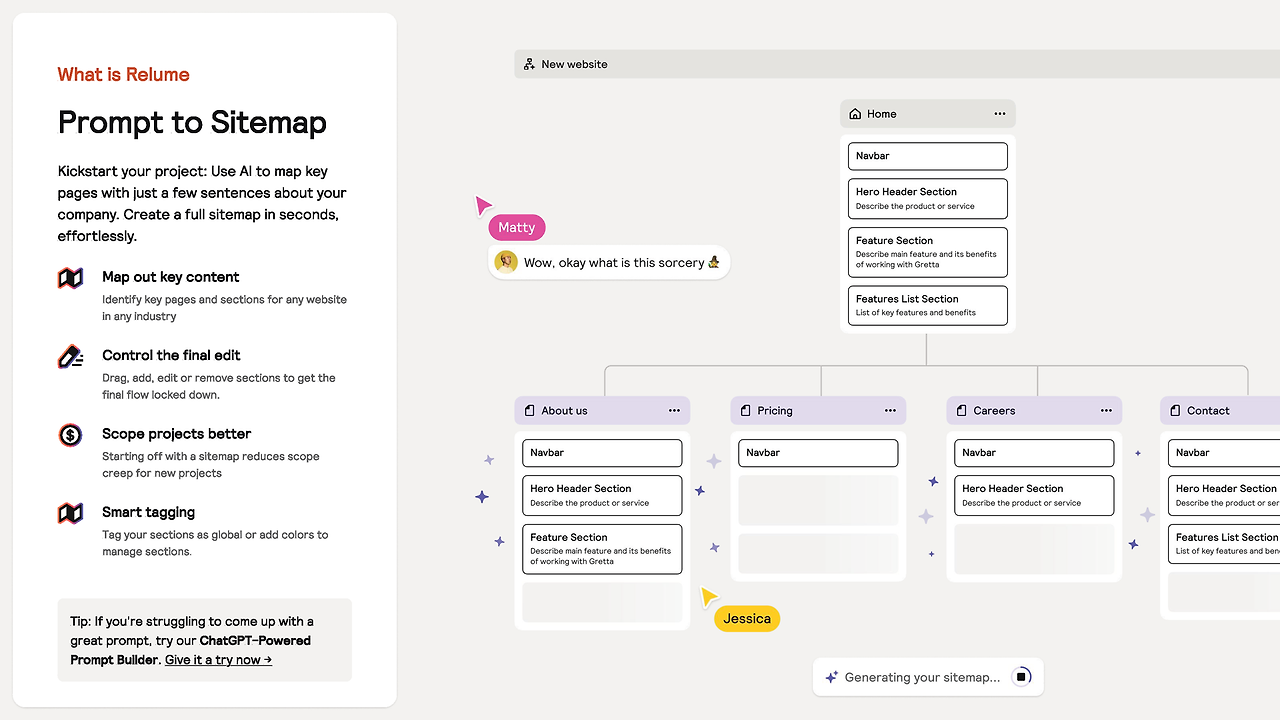Click the About us page icon

[x=530, y=411]
